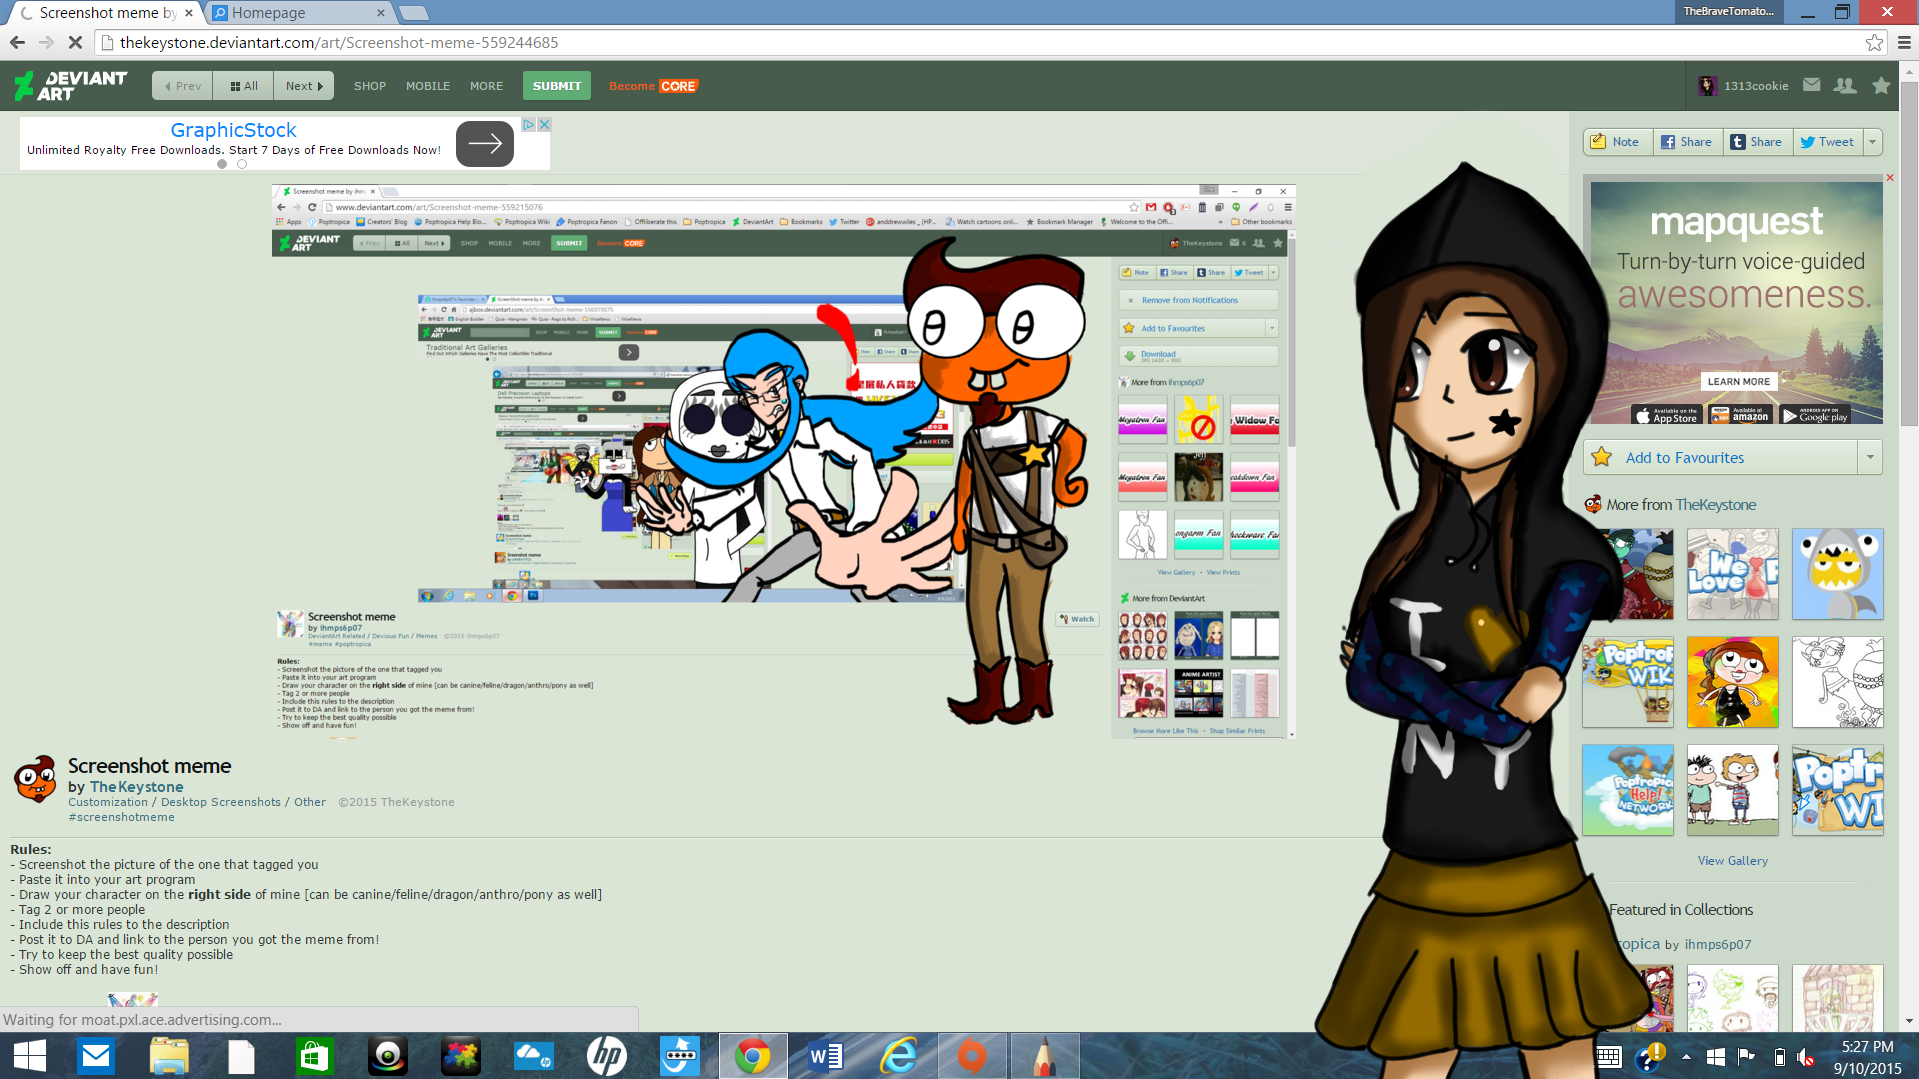Click the TheKeystone avatar beside the title
This screenshot has width=1919, height=1079.
pyautogui.click(x=35, y=780)
